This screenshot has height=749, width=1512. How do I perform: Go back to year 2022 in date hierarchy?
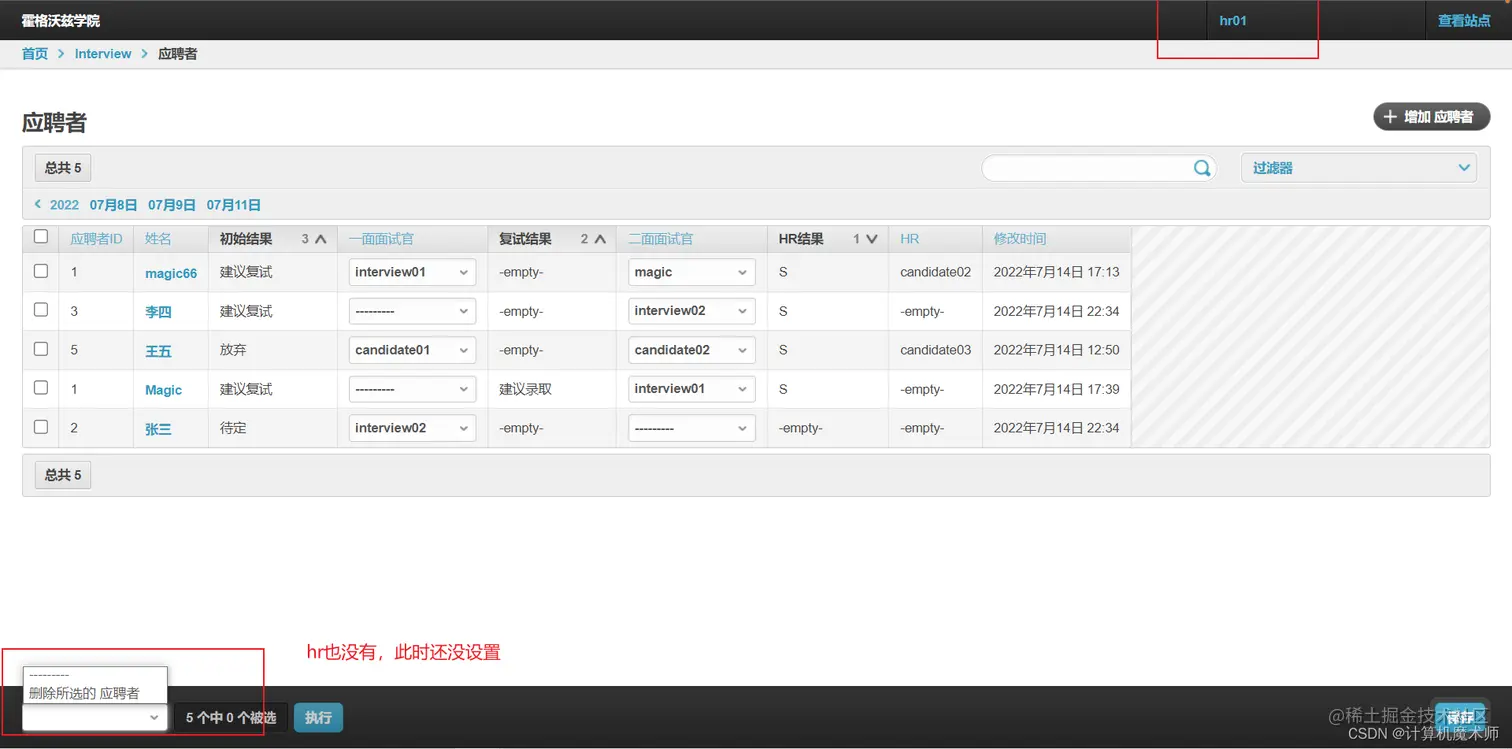click(57, 205)
